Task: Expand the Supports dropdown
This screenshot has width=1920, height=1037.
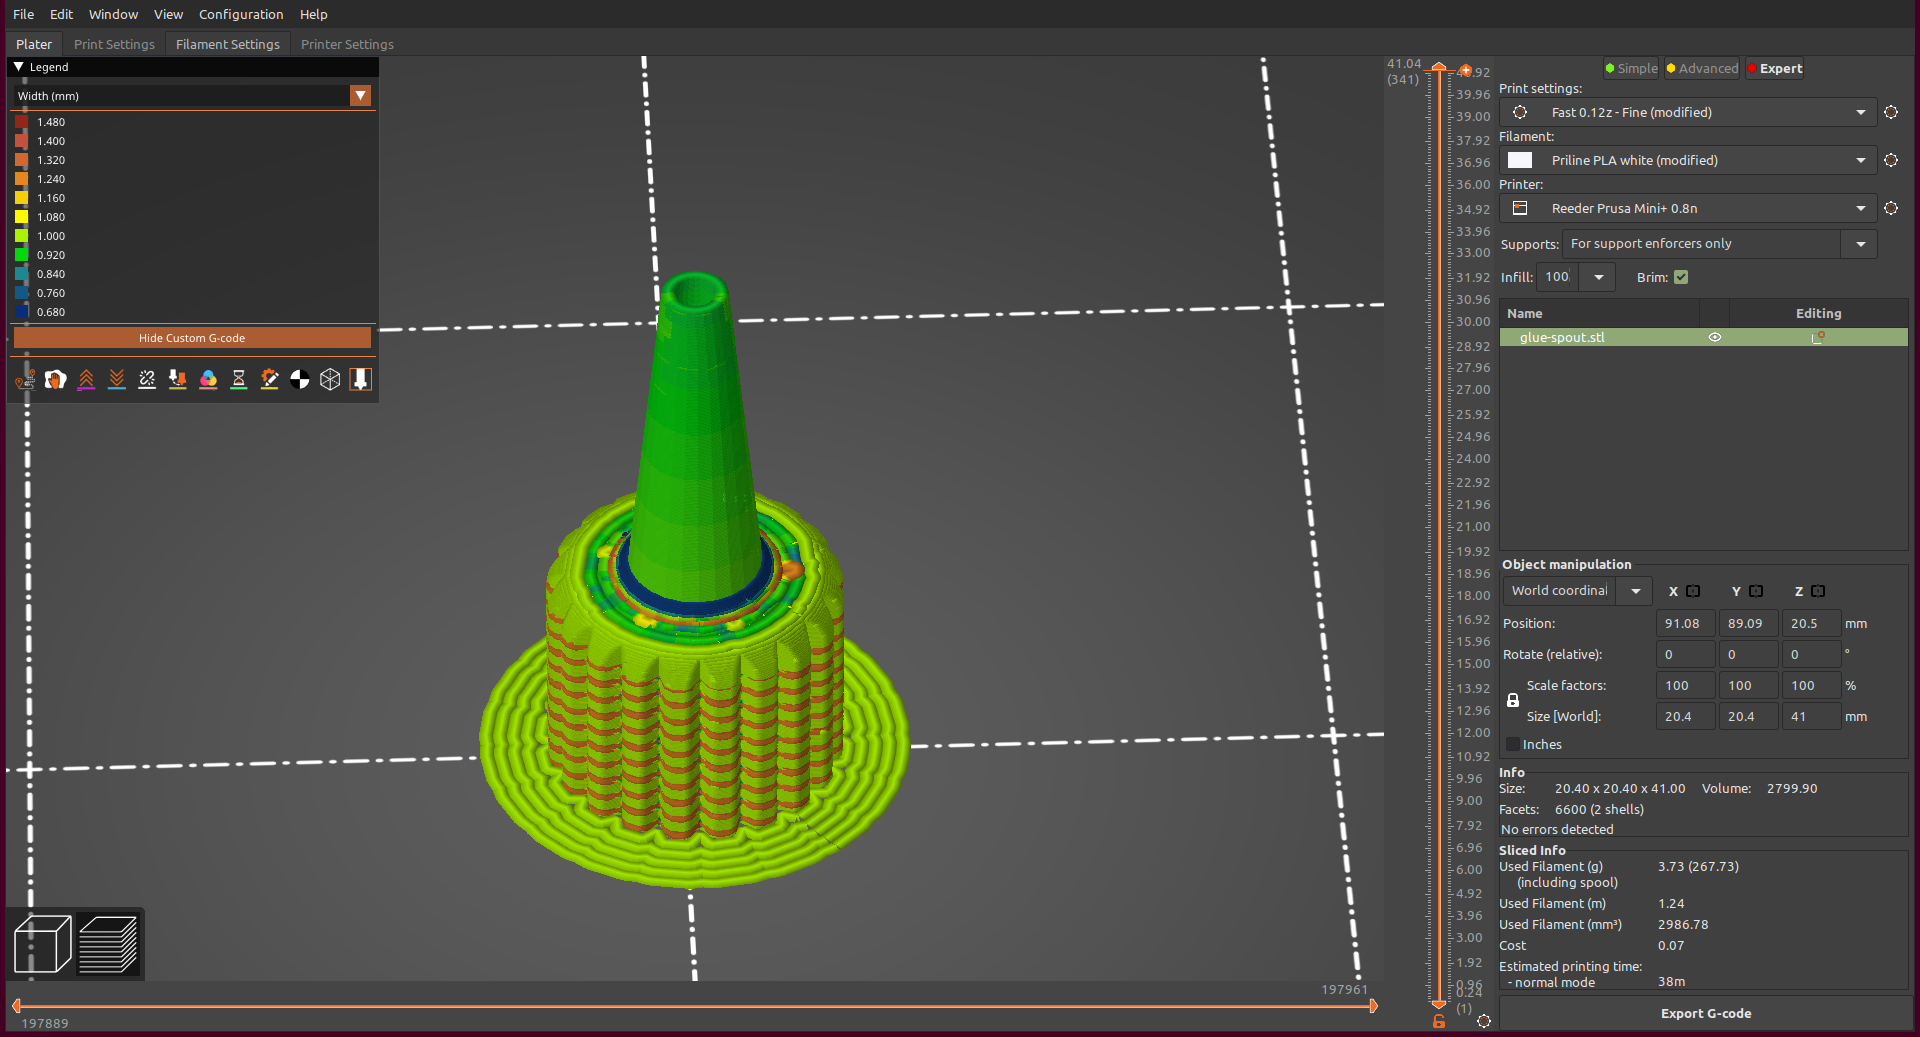Action: pos(1860,243)
